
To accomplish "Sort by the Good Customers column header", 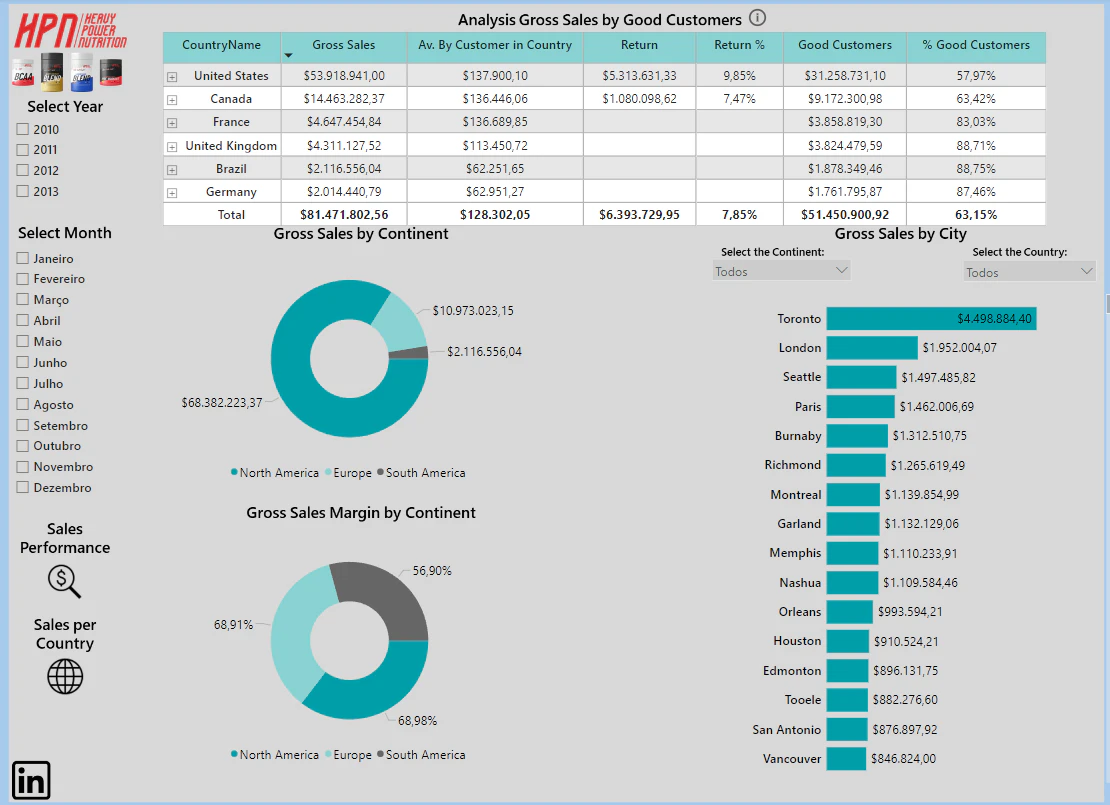I will [845, 45].
